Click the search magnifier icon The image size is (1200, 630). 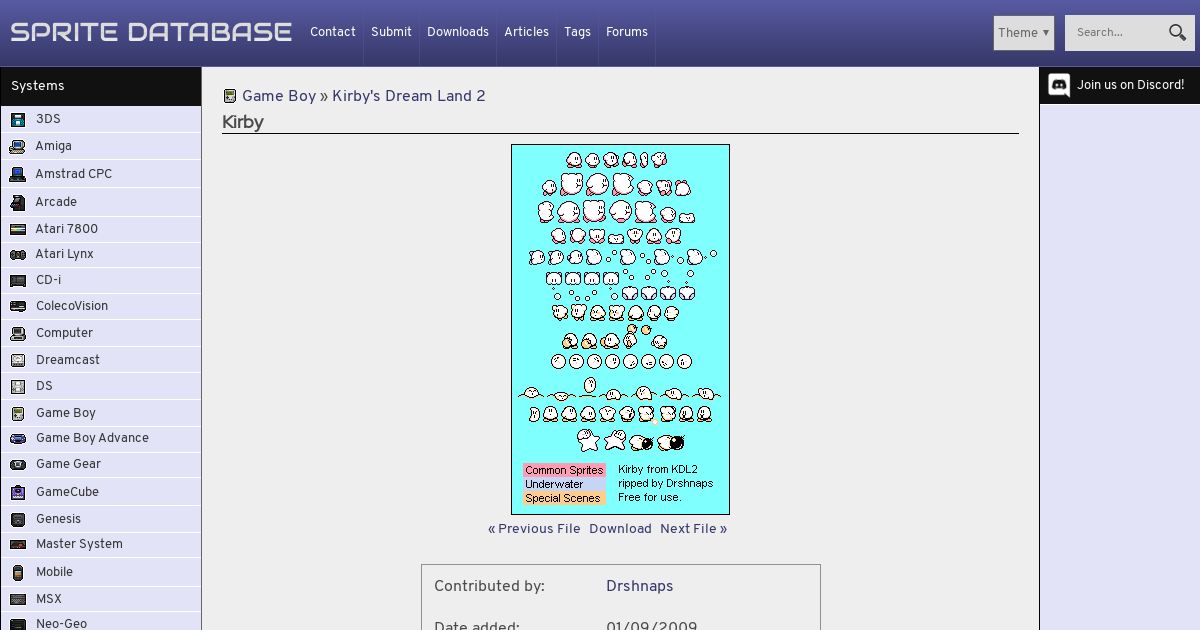[x=1177, y=32]
